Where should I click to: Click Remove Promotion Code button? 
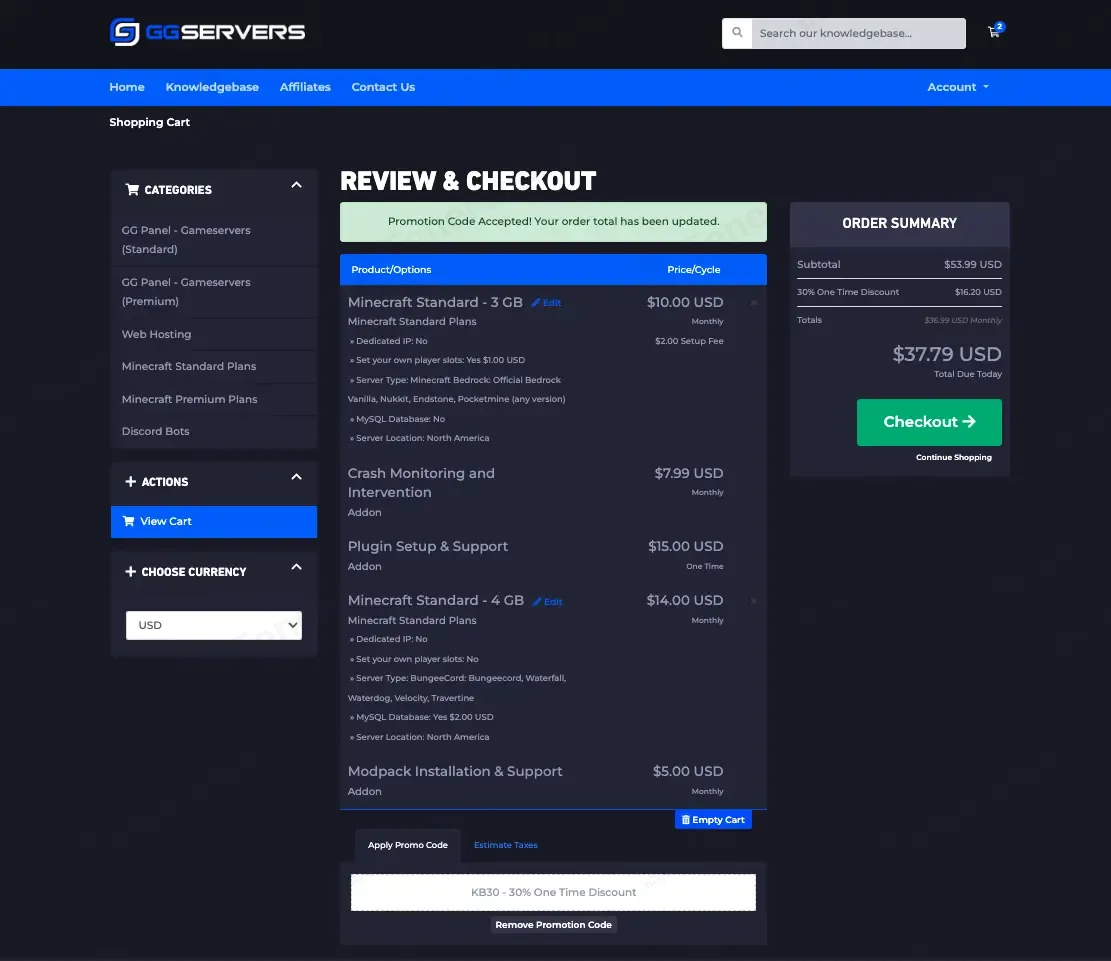click(x=553, y=925)
